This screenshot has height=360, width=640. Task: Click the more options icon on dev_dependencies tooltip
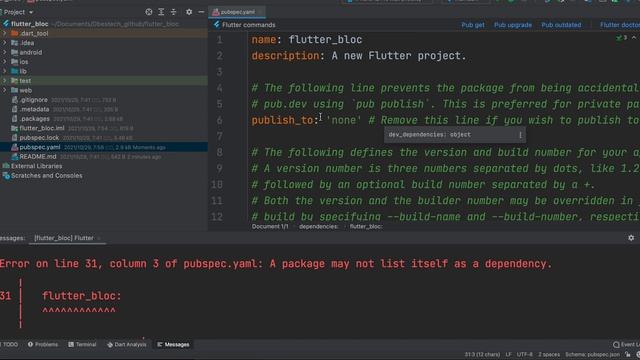pyautogui.click(x=520, y=135)
